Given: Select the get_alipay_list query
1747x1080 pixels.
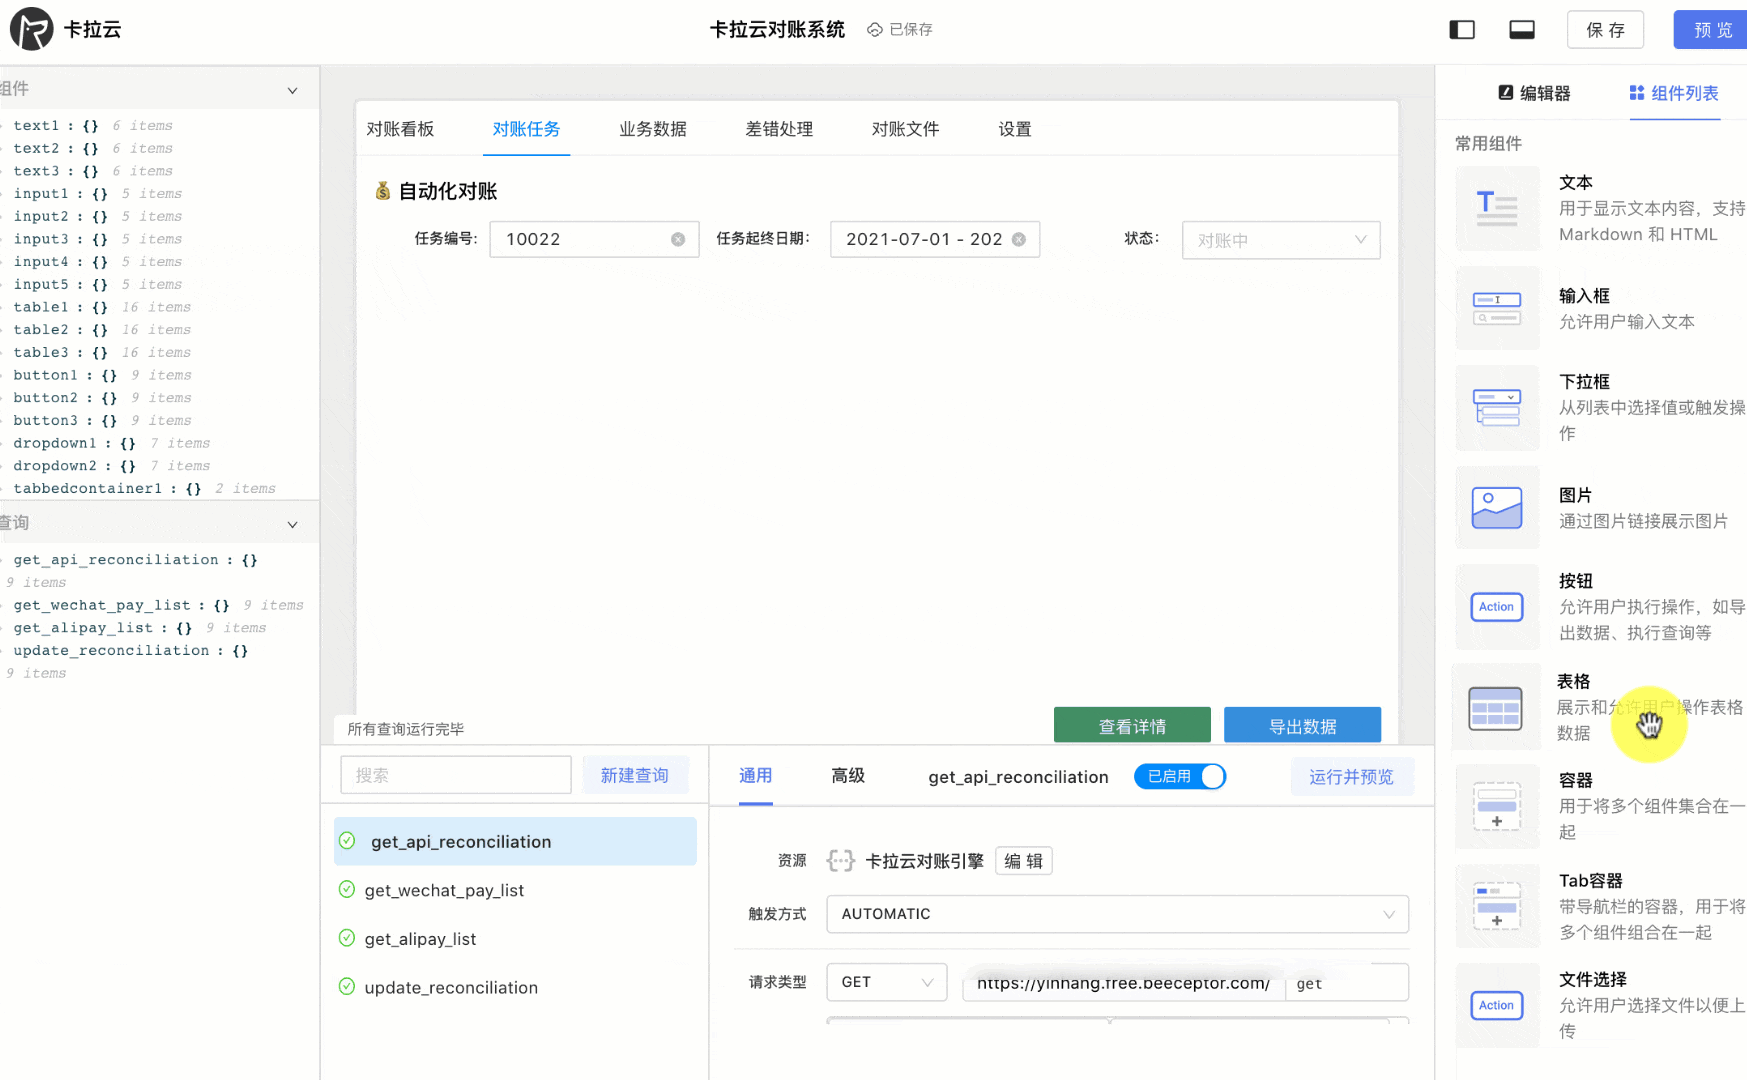Looking at the screenshot, I should (x=420, y=938).
